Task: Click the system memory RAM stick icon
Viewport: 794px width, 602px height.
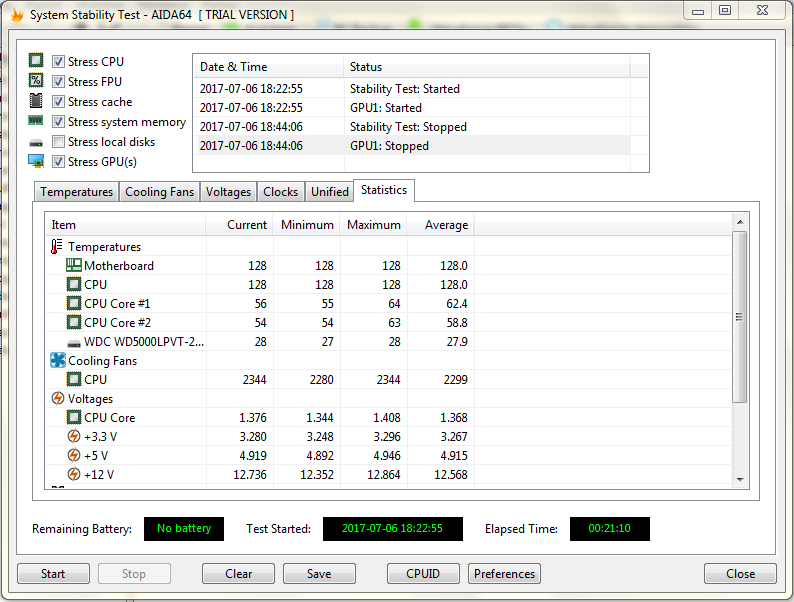Action: pos(36,121)
